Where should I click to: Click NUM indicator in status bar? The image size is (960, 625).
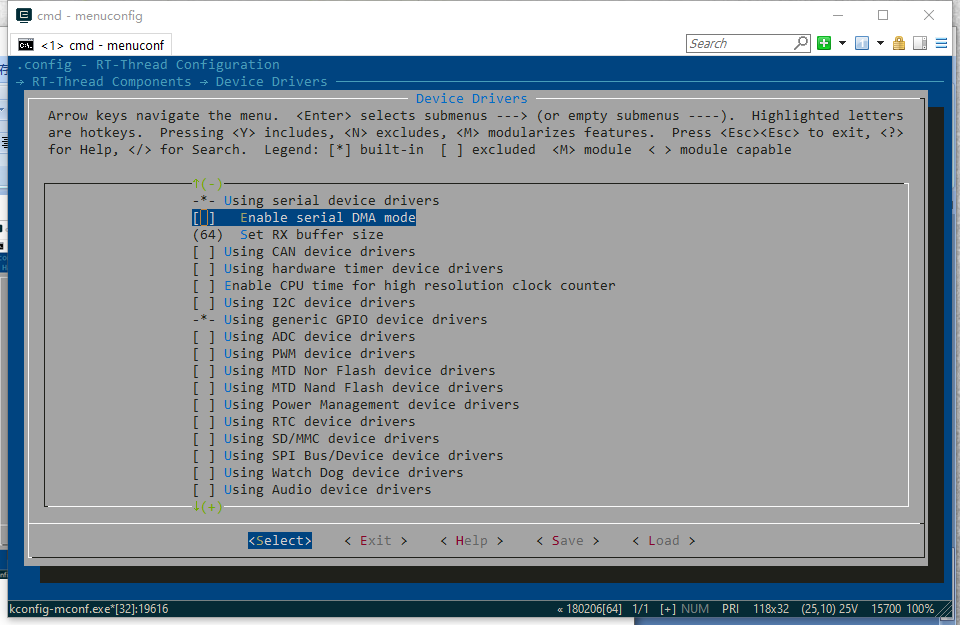695,609
